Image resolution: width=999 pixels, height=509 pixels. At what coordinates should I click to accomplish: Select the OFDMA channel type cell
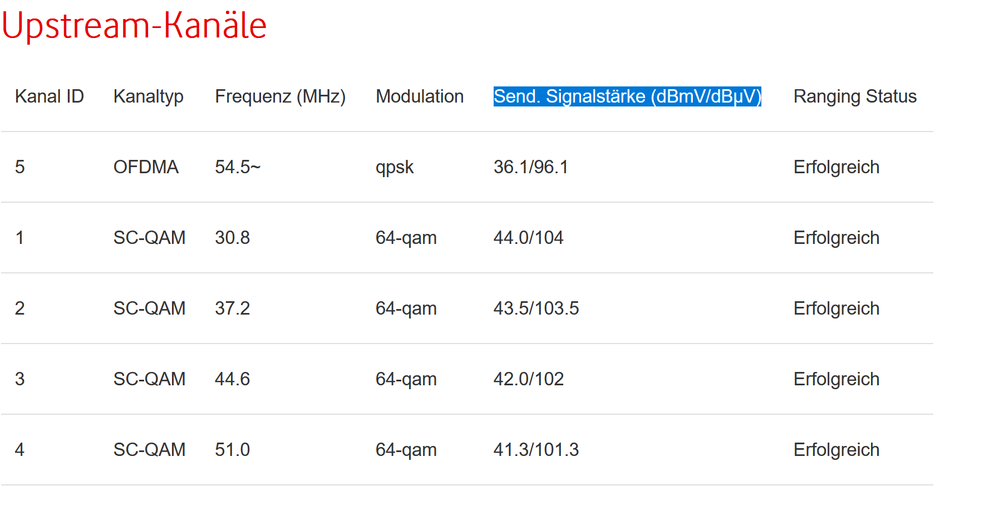pyautogui.click(x=146, y=167)
